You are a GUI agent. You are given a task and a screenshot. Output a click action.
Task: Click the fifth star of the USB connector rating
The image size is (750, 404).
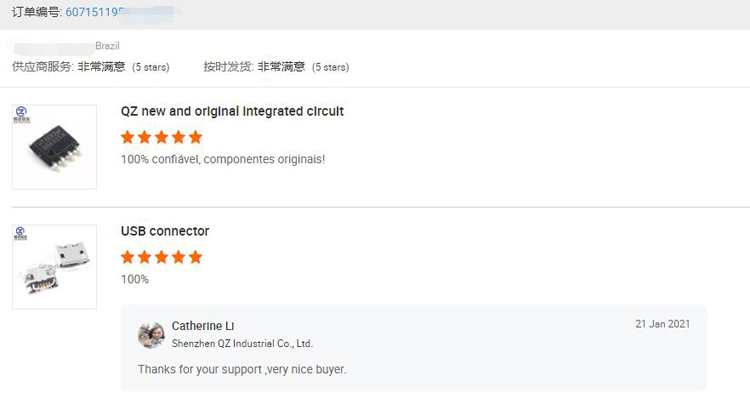click(x=195, y=257)
